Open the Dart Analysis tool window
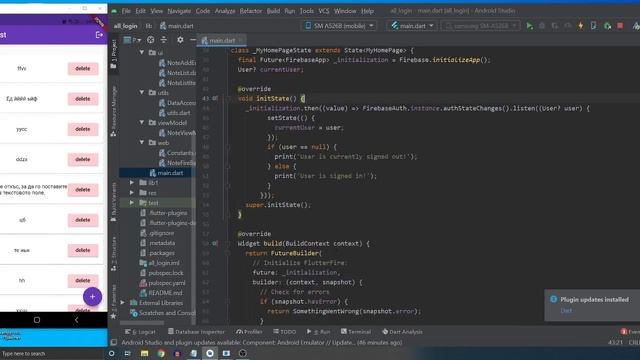The height and width of the screenshot is (360, 640). [402, 332]
